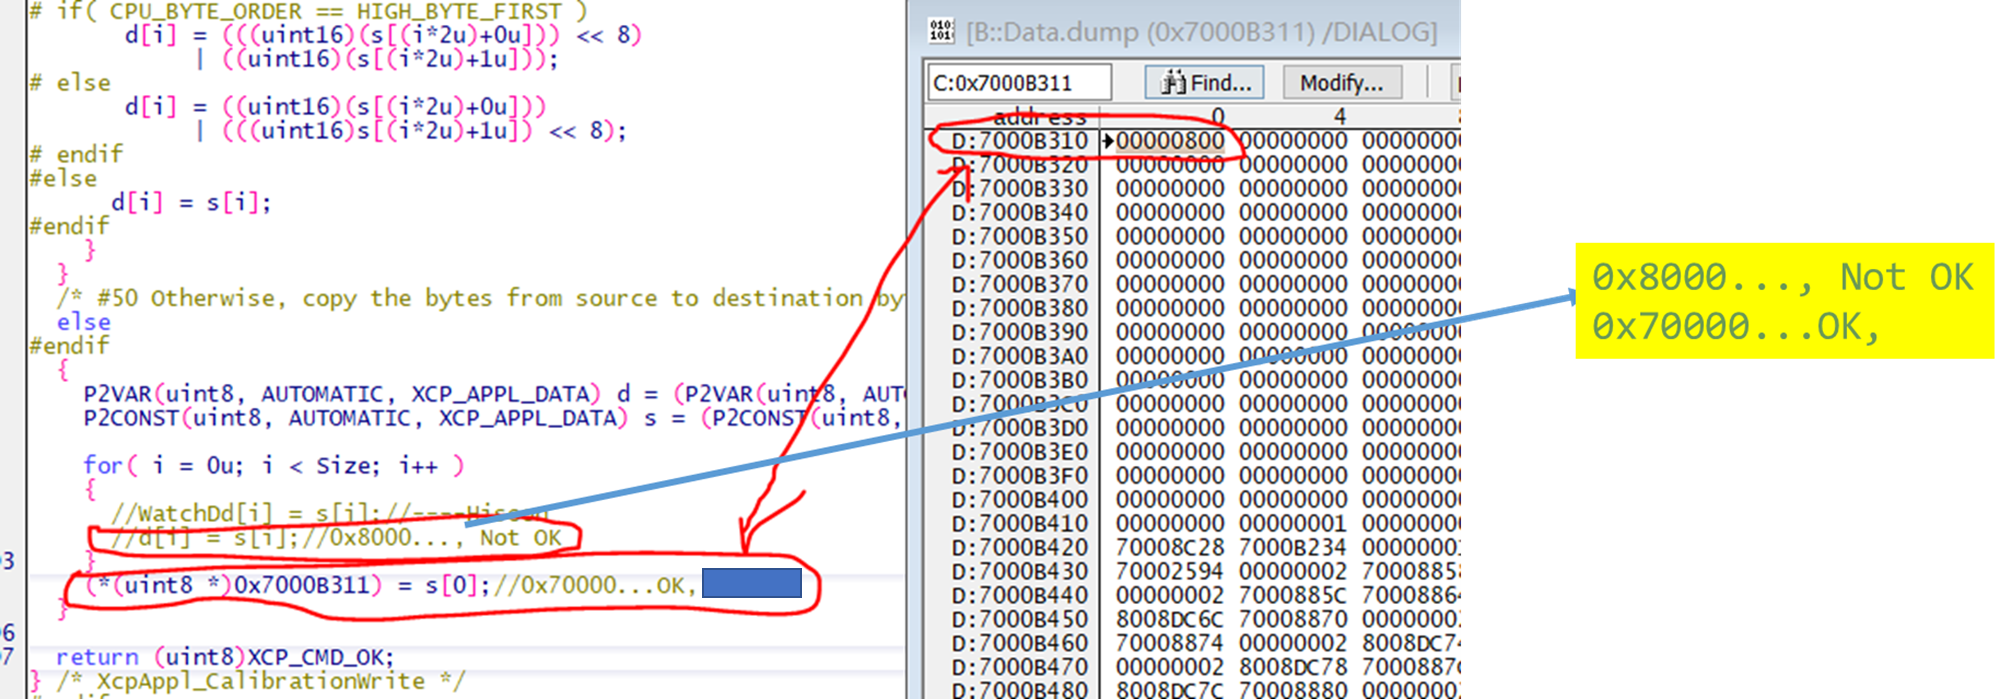Select the 7000885C value in row D:7000B440
The width and height of the screenshot is (2000, 699).
(x=1293, y=596)
